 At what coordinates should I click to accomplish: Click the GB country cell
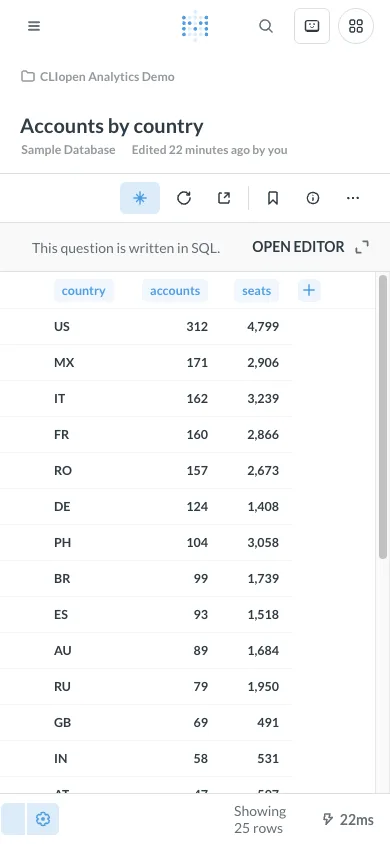[x=63, y=722]
